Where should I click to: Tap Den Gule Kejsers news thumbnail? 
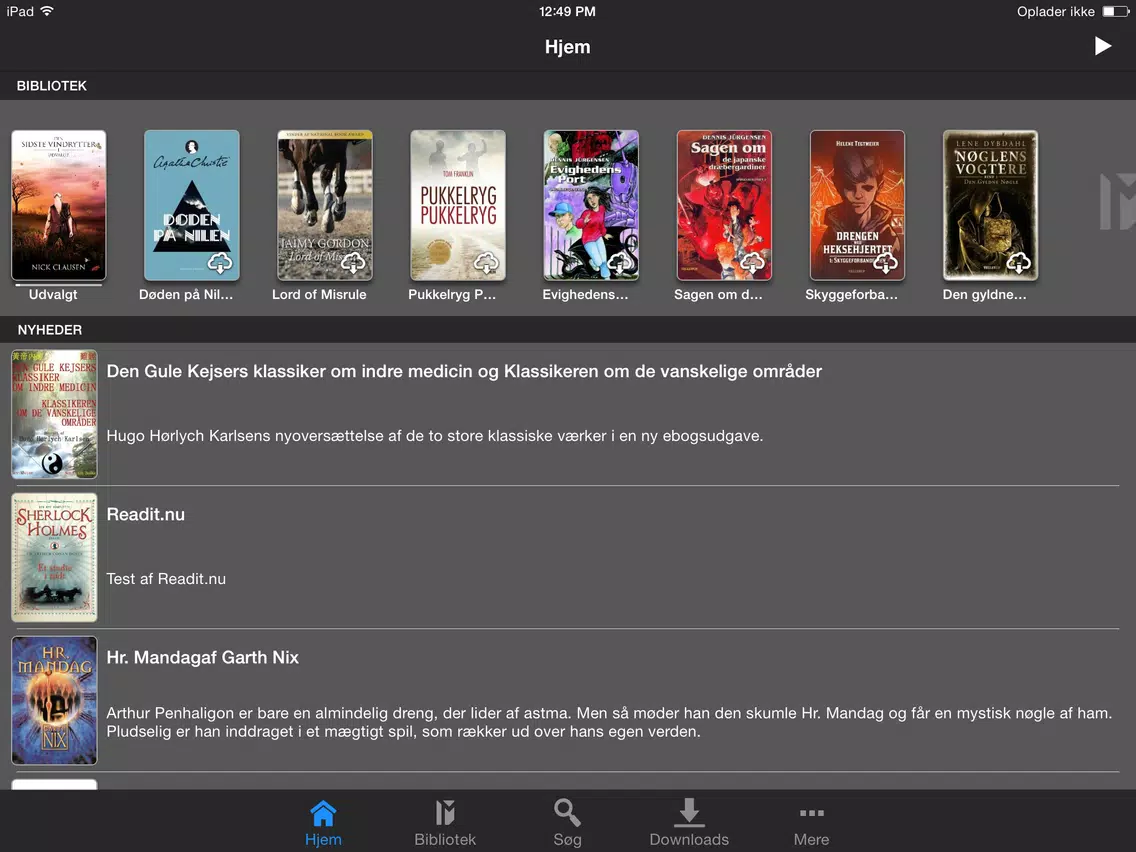pos(54,414)
